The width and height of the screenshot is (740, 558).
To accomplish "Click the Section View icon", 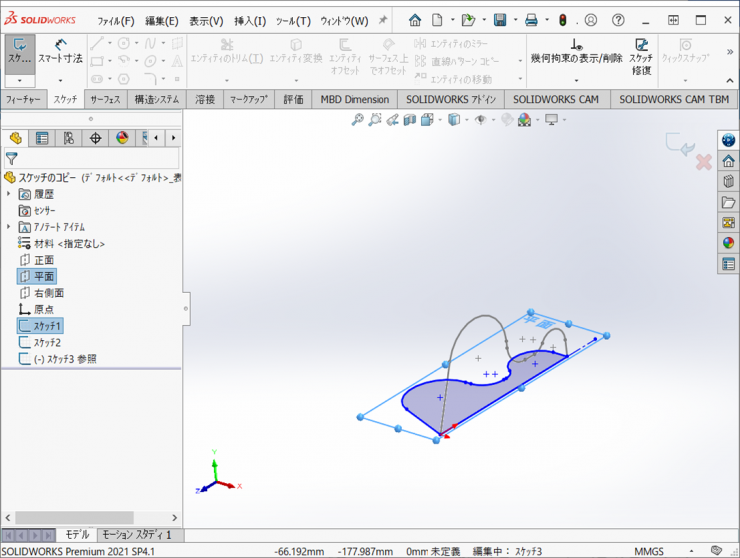I will click(x=410, y=120).
